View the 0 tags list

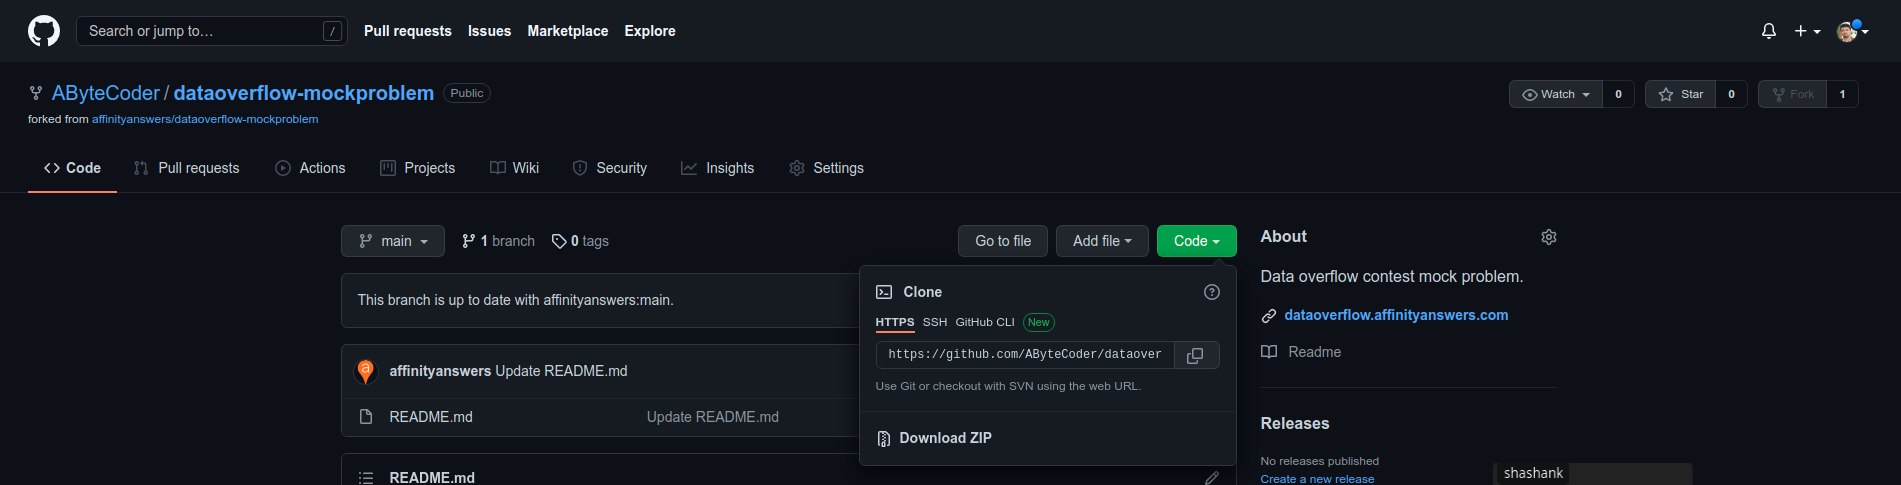point(580,241)
